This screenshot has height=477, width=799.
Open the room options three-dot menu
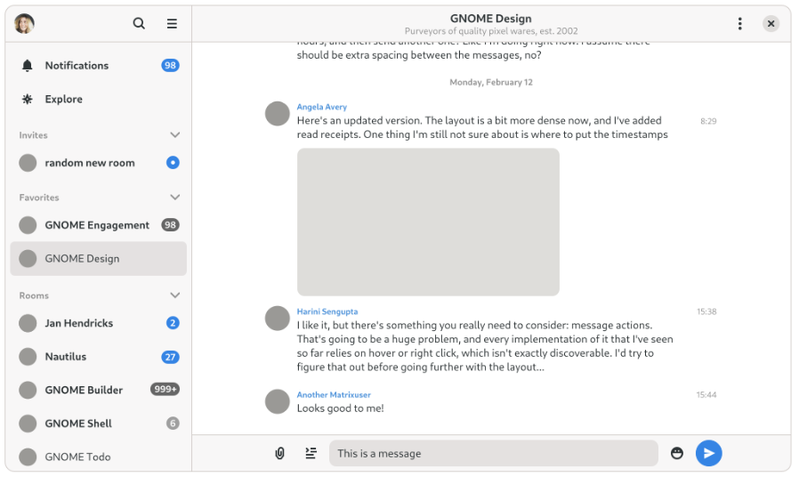tap(739, 23)
